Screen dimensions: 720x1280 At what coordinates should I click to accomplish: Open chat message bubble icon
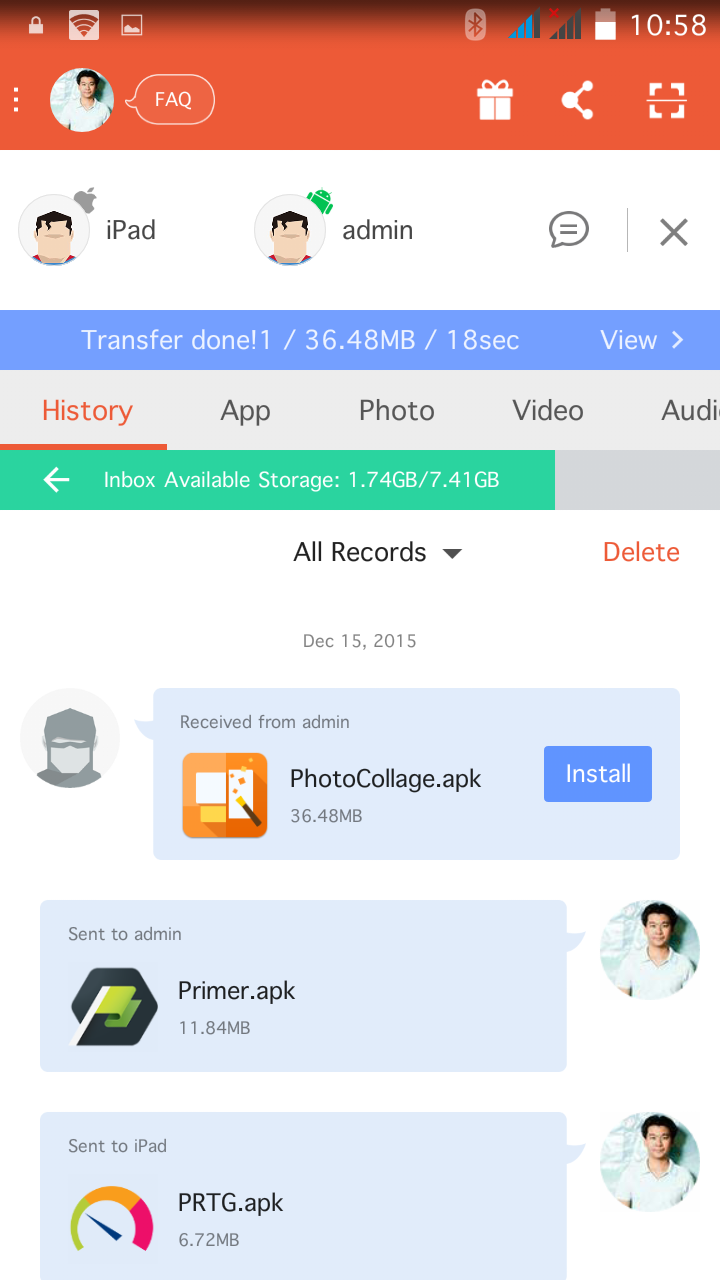click(x=569, y=230)
